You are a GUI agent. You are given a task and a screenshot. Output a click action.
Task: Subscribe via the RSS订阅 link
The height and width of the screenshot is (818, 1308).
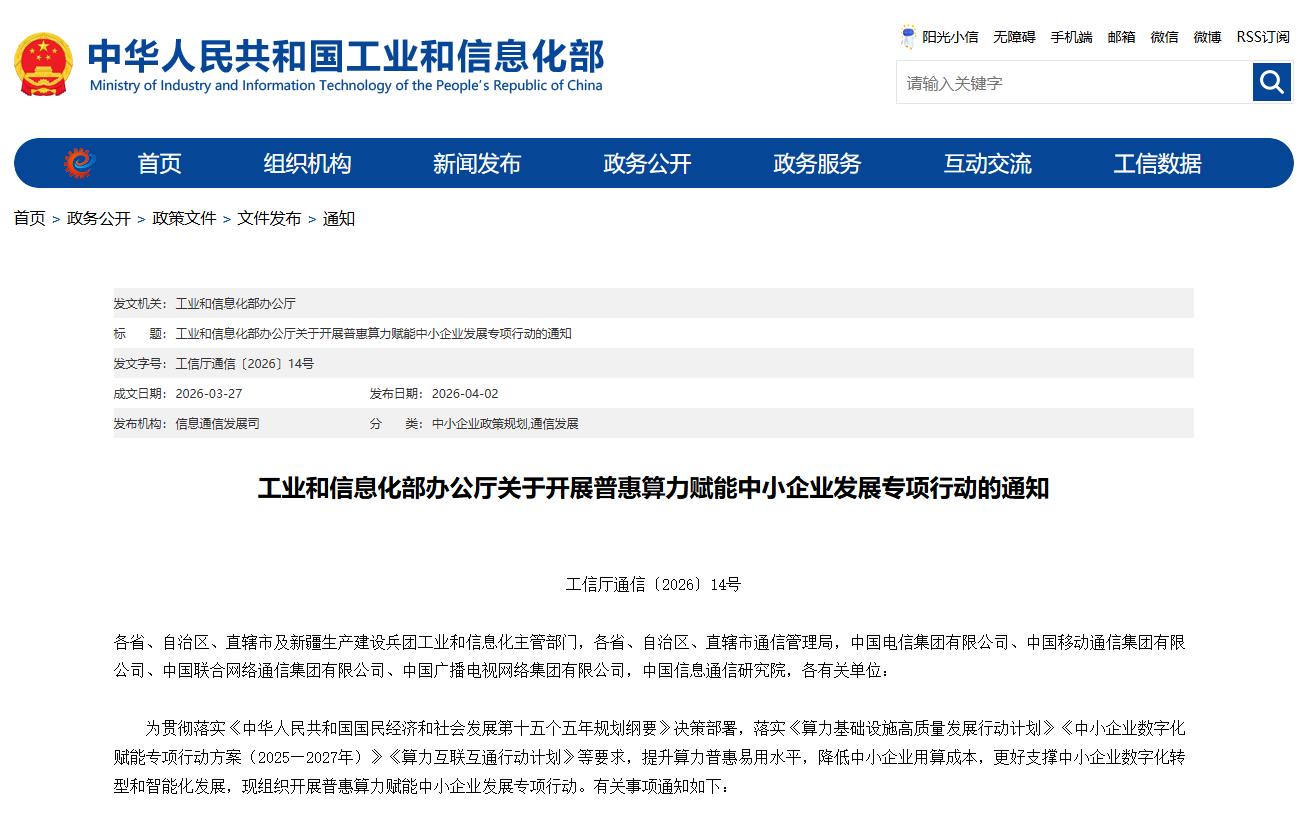[1263, 37]
